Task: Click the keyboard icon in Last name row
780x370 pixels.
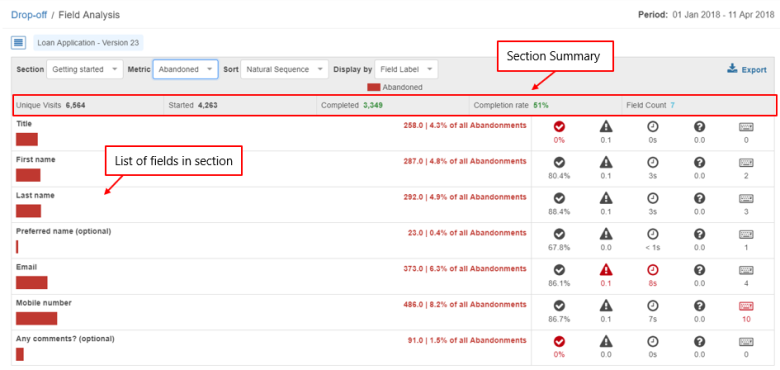Action: [746, 198]
